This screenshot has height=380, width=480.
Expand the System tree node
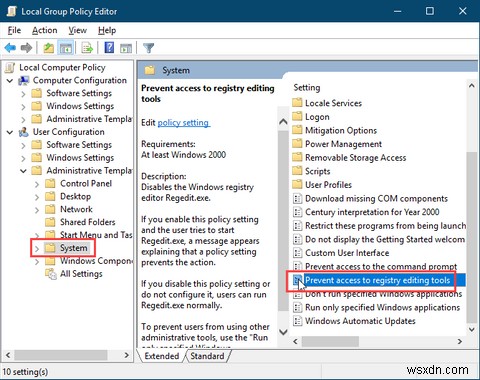click(37, 249)
